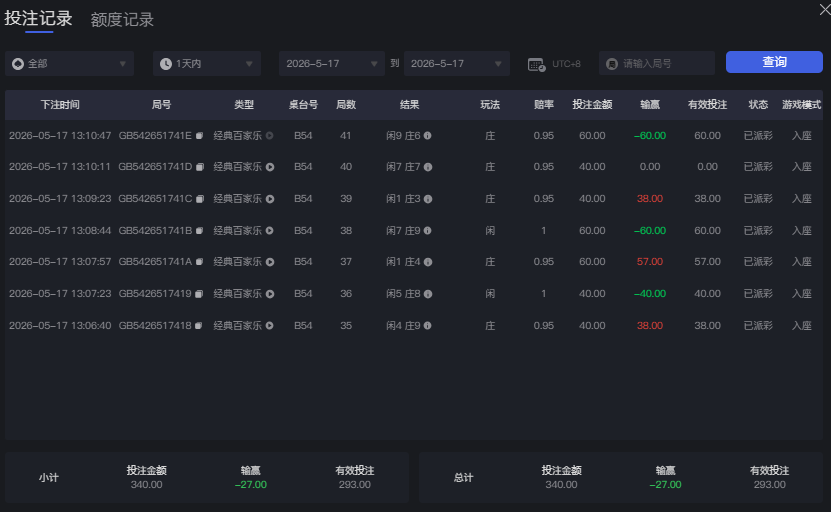Focus the 请输入局号 round number field
831x512 pixels.
pos(657,64)
